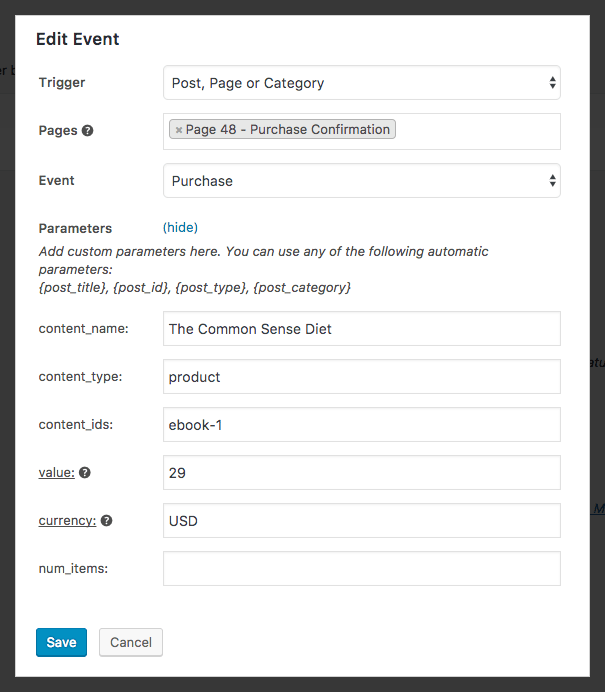Focus the currency field showing USD
Viewport: 605px width, 692px height.
tap(361, 520)
